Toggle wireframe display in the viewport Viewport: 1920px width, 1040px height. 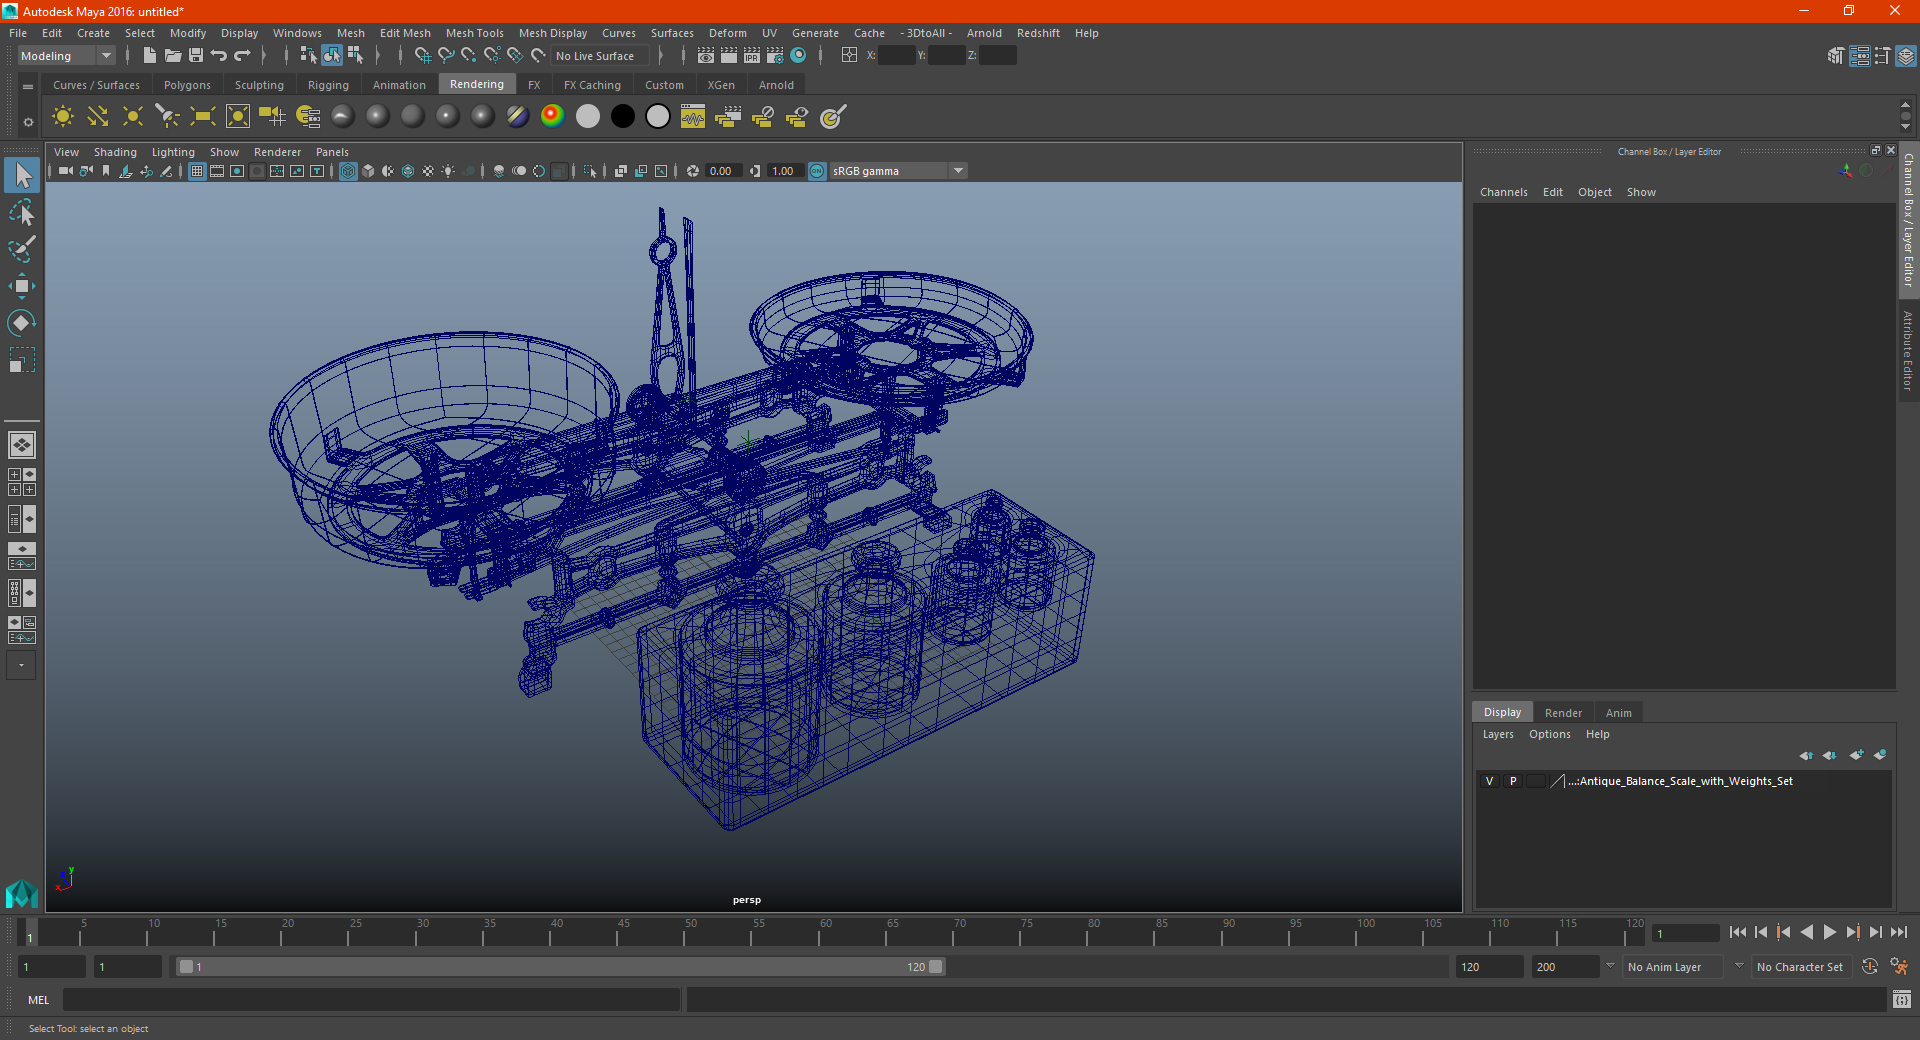pyautogui.click(x=348, y=171)
